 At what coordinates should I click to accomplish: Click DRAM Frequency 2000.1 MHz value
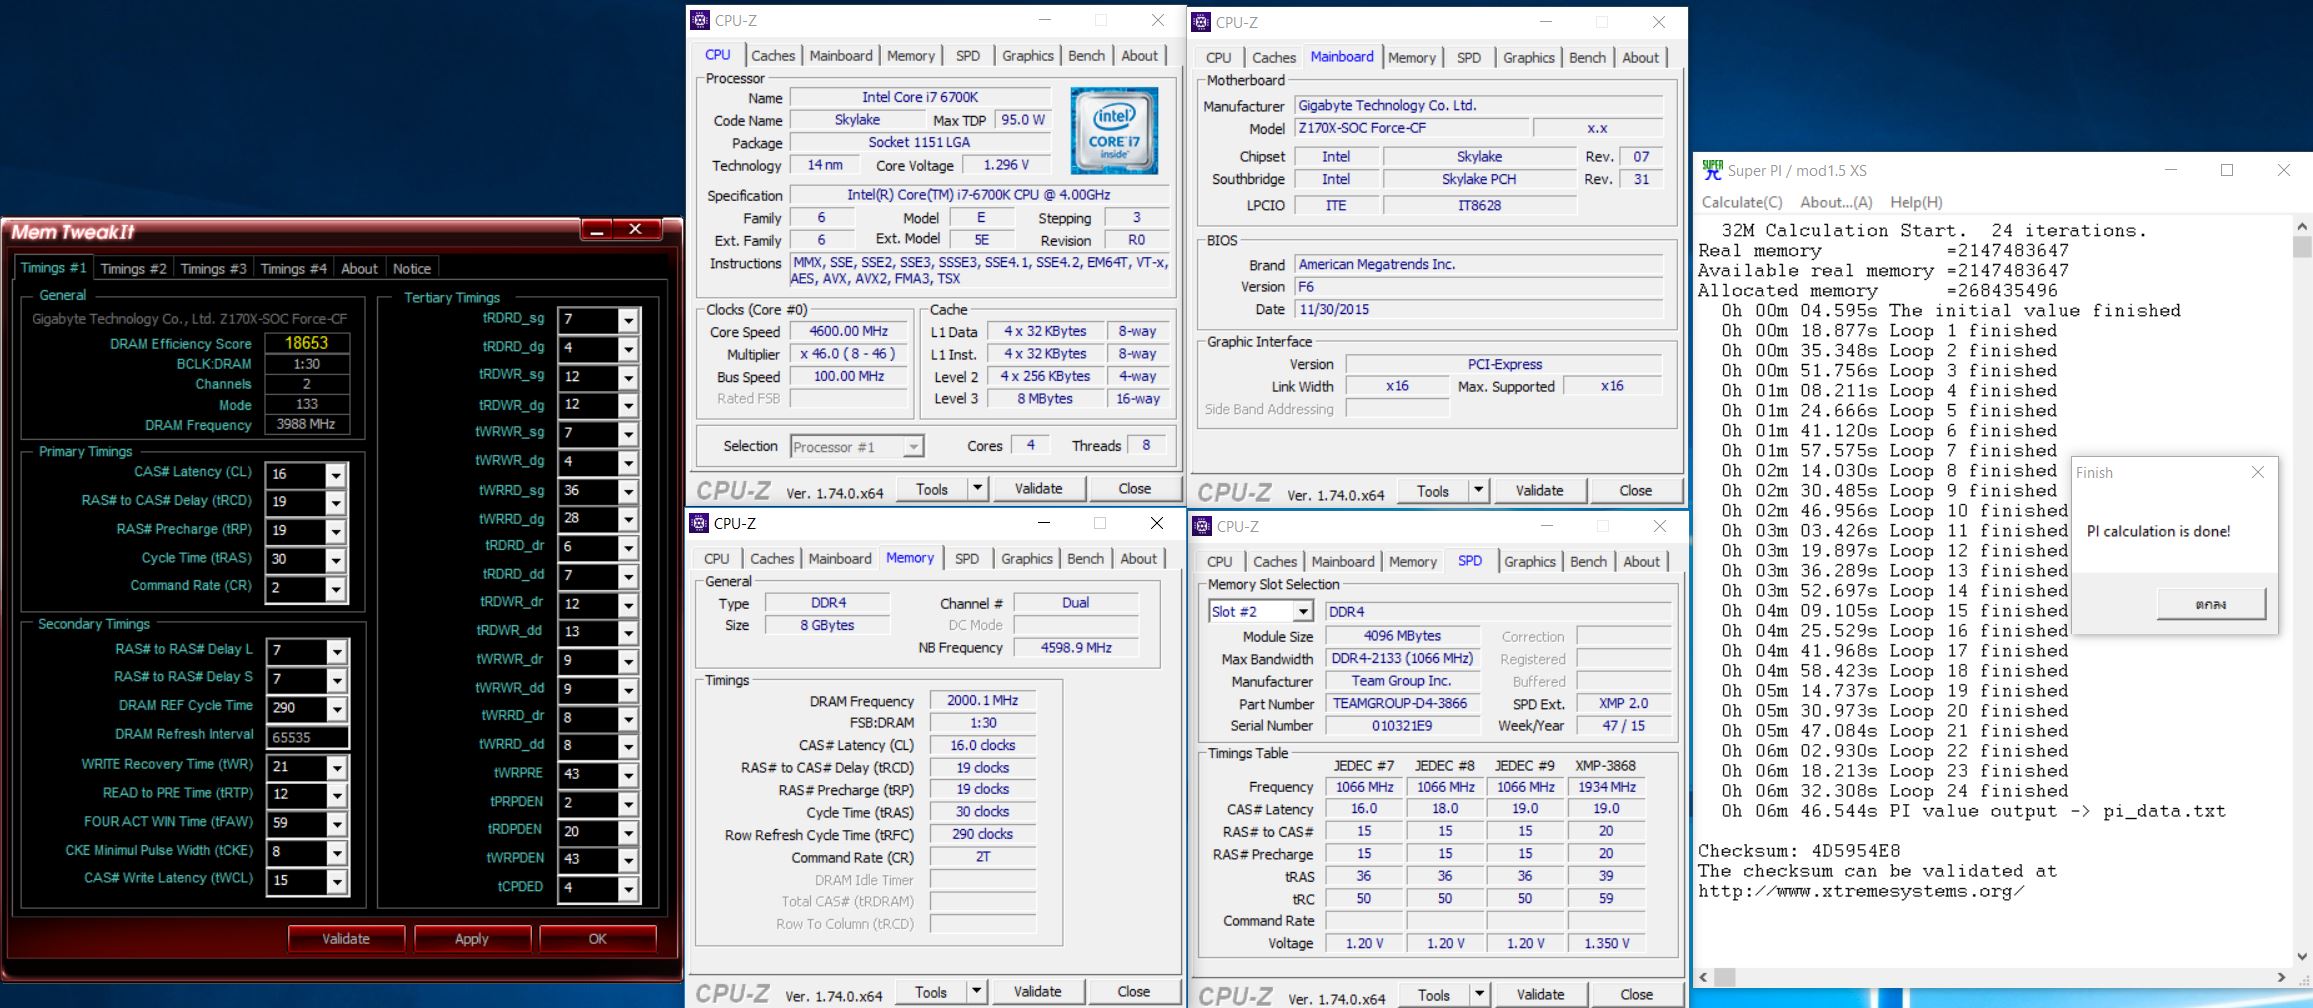(983, 701)
